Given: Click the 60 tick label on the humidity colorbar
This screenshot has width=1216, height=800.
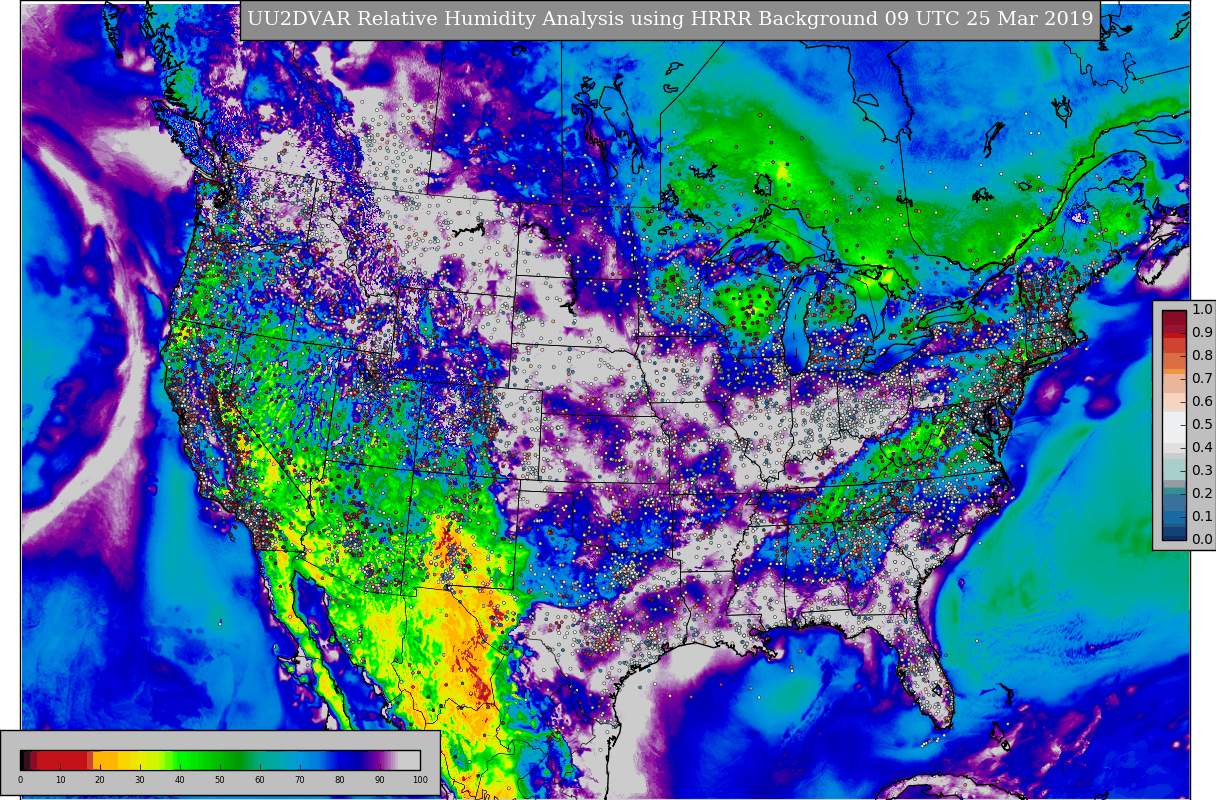Looking at the screenshot, I should click(x=260, y=780).
